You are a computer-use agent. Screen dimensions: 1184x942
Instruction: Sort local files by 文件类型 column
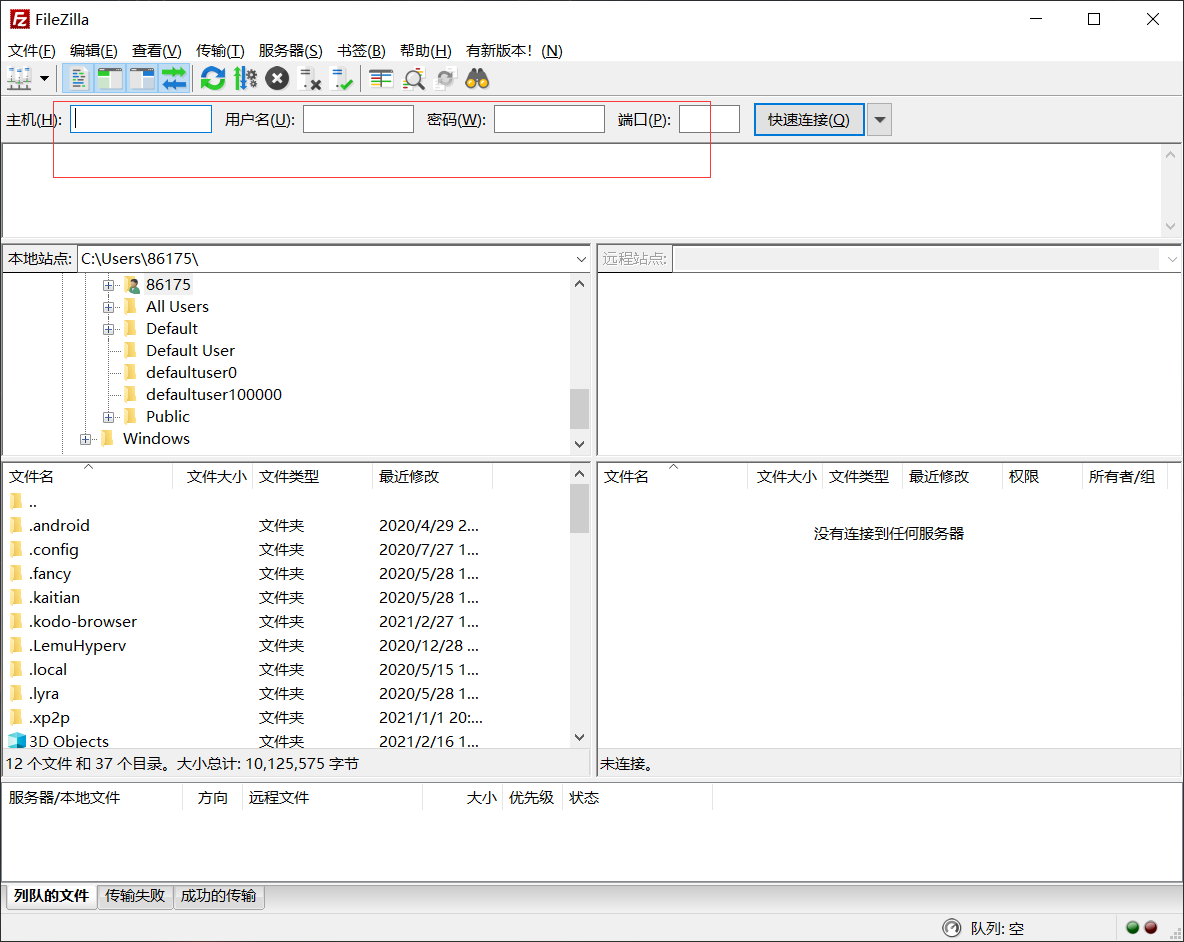(x=313, y=477)
